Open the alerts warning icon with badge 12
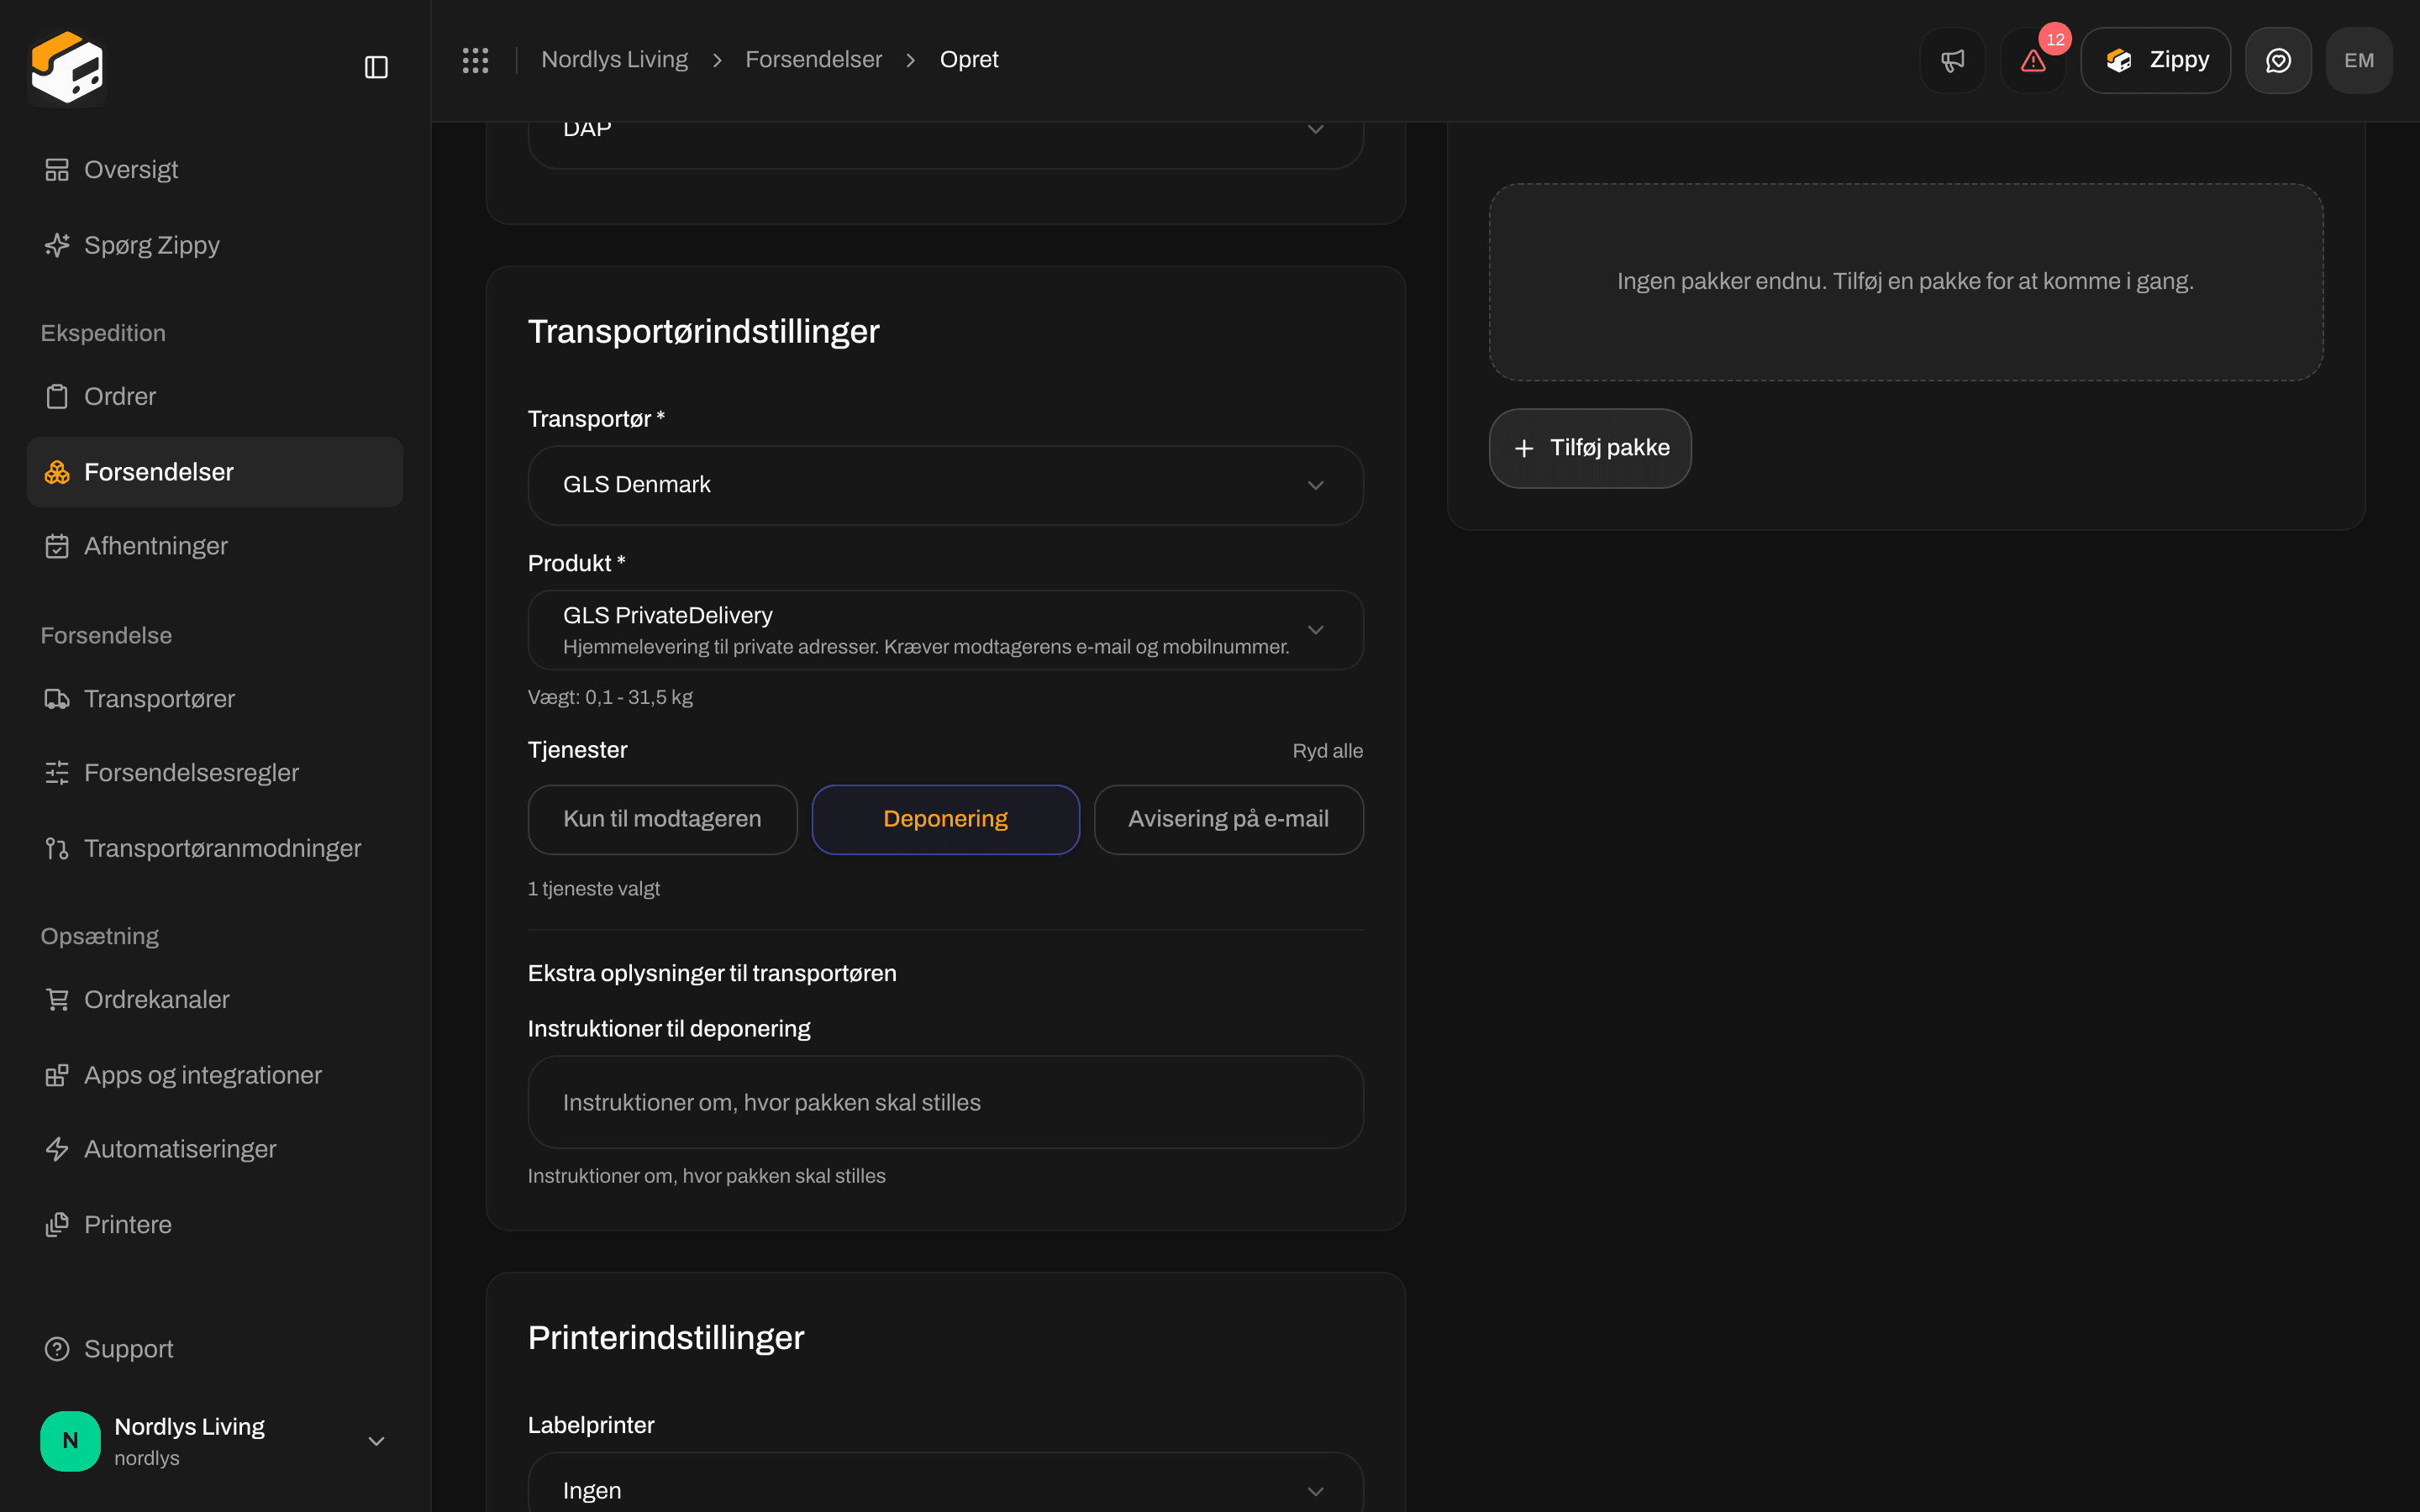This screenshot has width=2420, height=1512. pyautogui.click(x=2033, y=60)
